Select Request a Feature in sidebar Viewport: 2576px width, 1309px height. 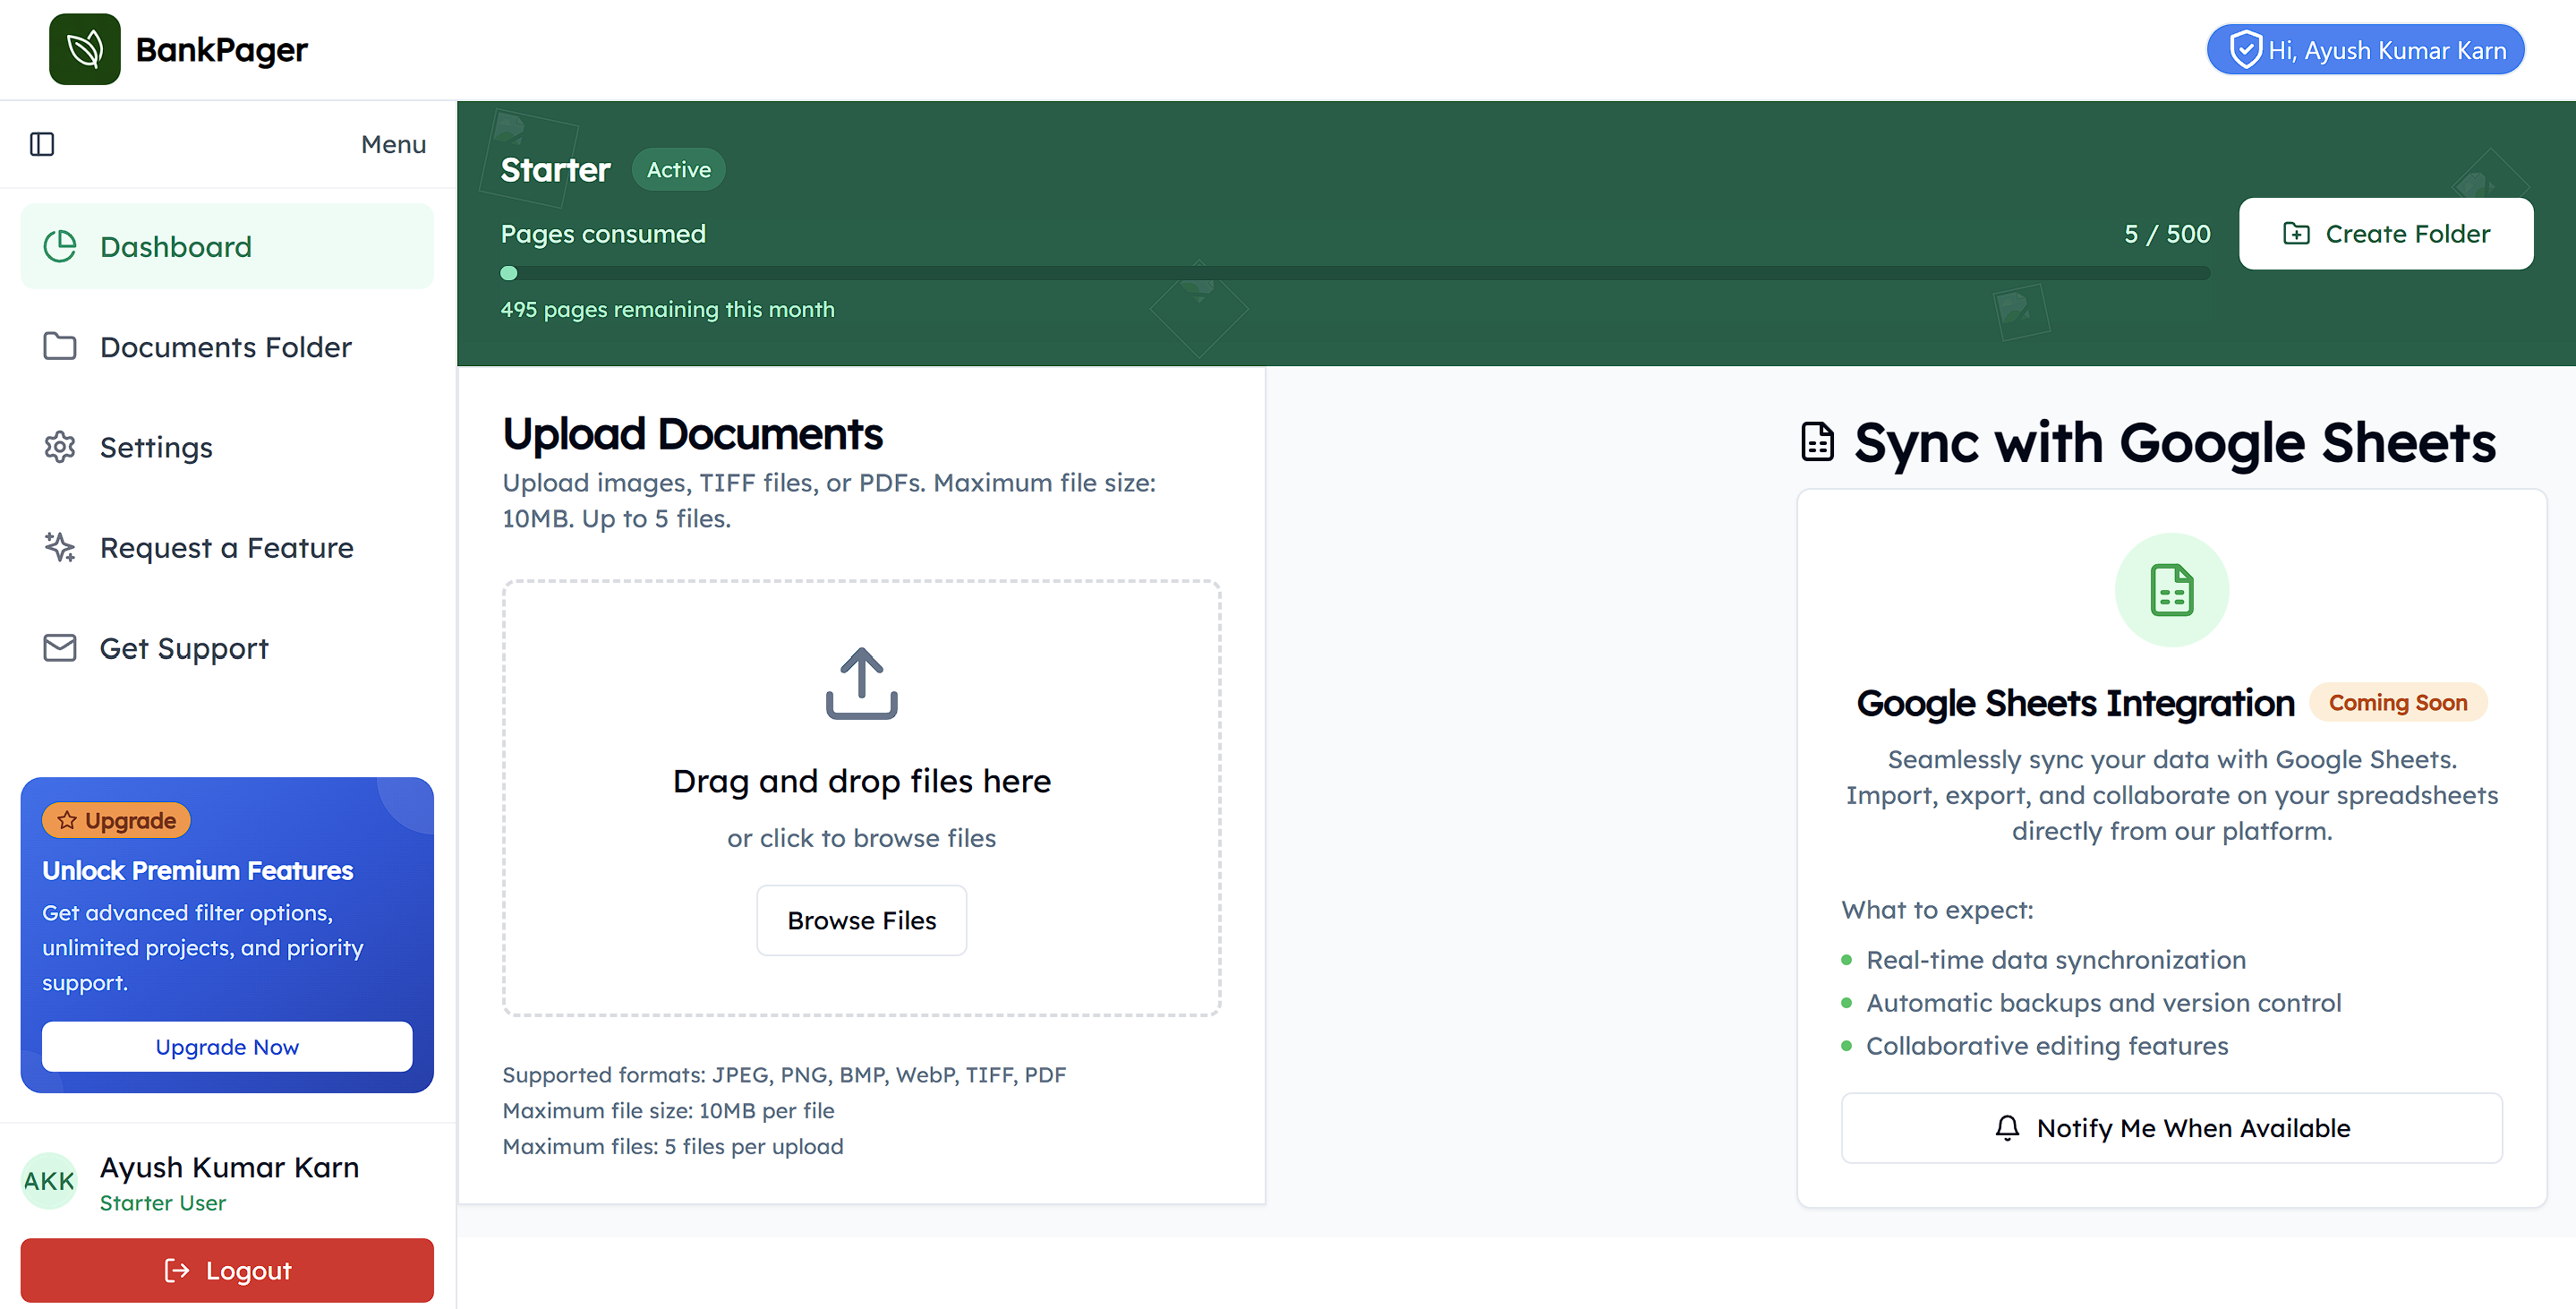tap(227, 548)
